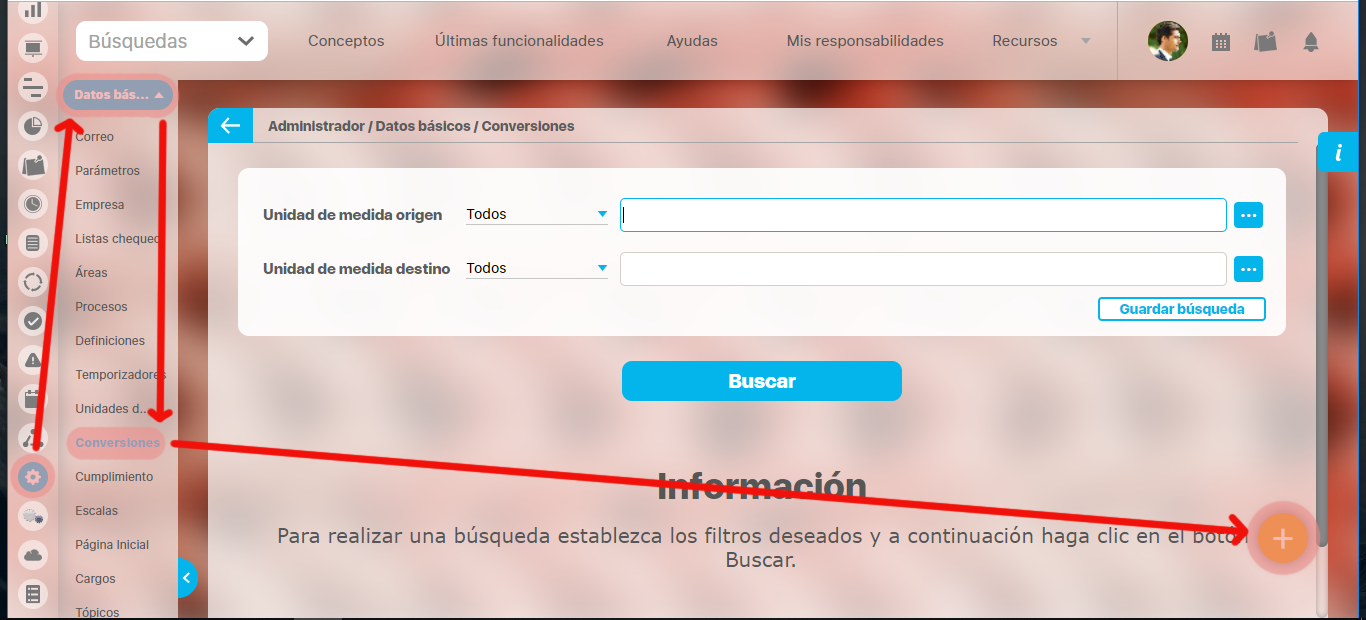Screen dimensions: 1366x620
Task: Click the blue info panel tab
Action: coord(1337,152)
